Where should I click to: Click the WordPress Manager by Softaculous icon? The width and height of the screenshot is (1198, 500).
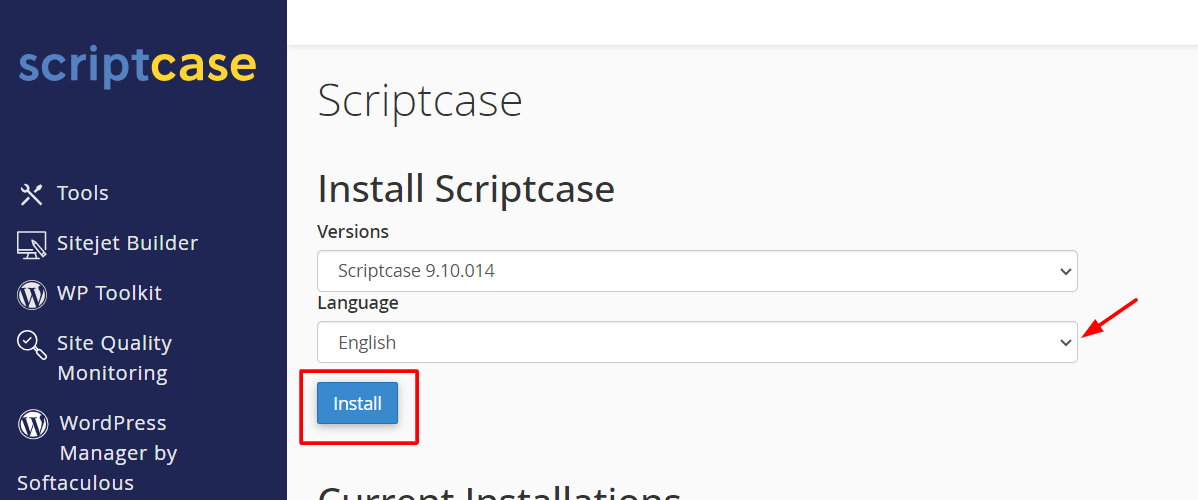click(x=33, y=424)
